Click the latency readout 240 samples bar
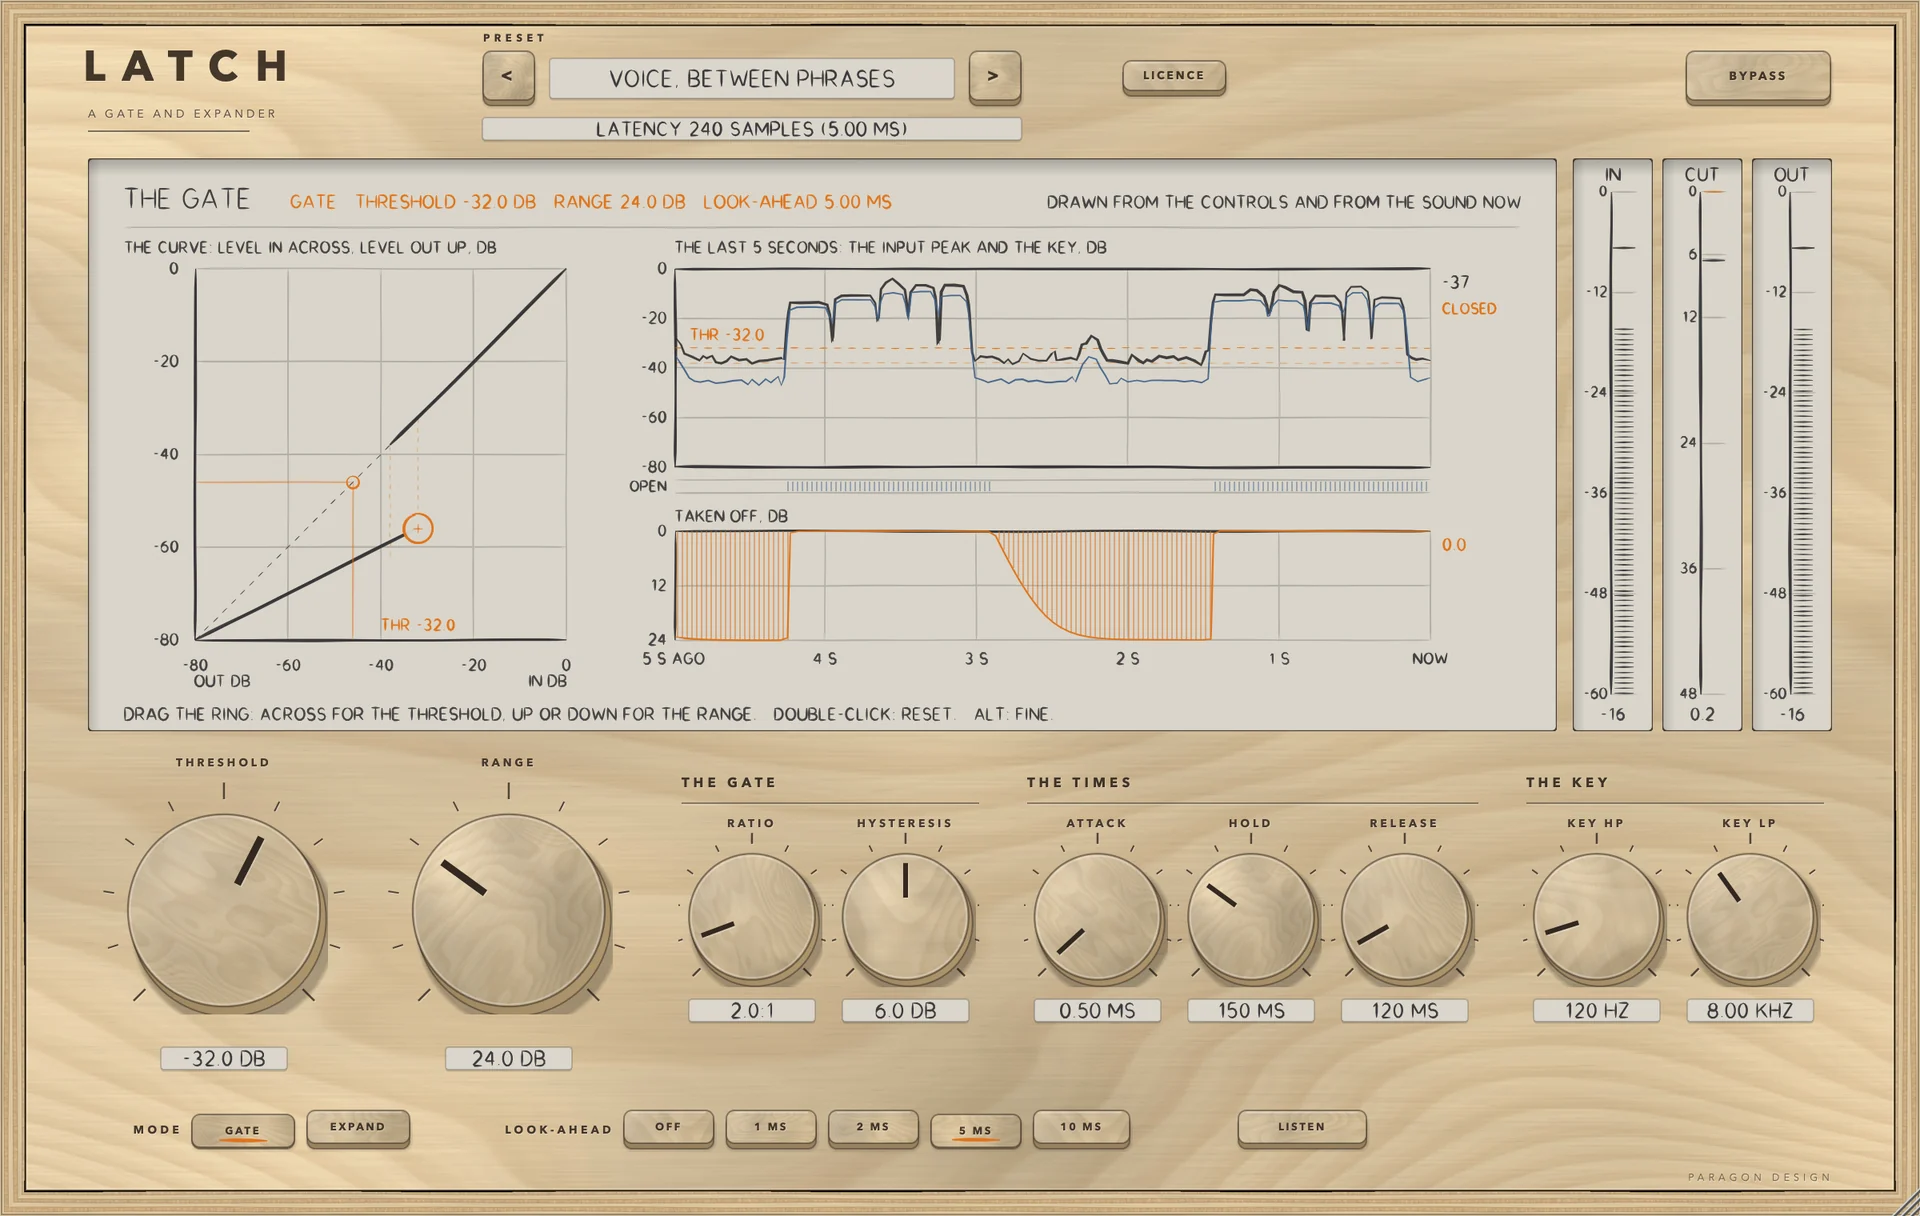The width and height of the screenshot is (1920, 1216). [752, 129]
